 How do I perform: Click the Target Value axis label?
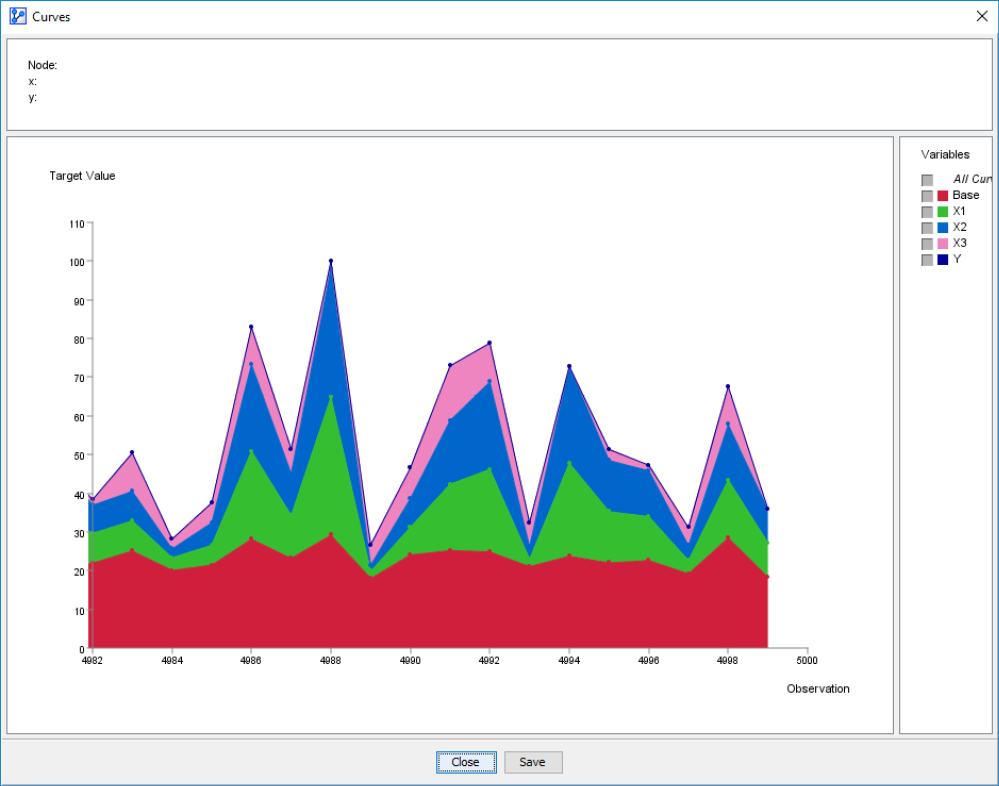coord(82,176)
